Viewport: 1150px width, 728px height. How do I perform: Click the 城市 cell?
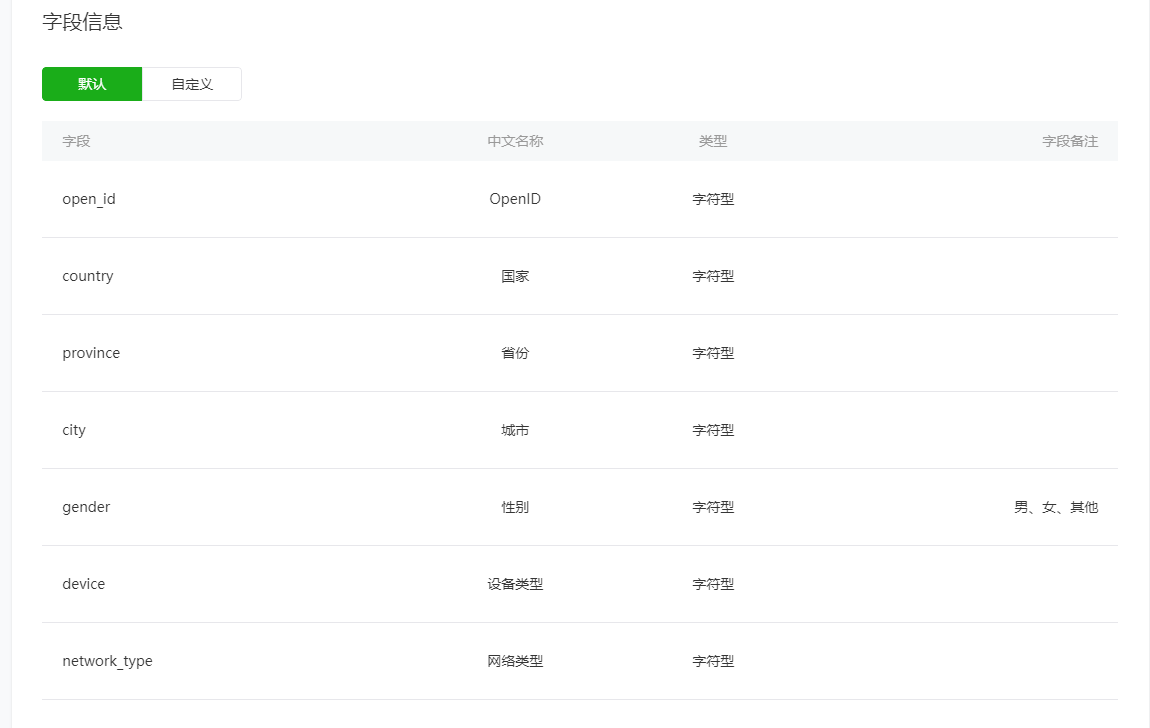tap(515, 430)
